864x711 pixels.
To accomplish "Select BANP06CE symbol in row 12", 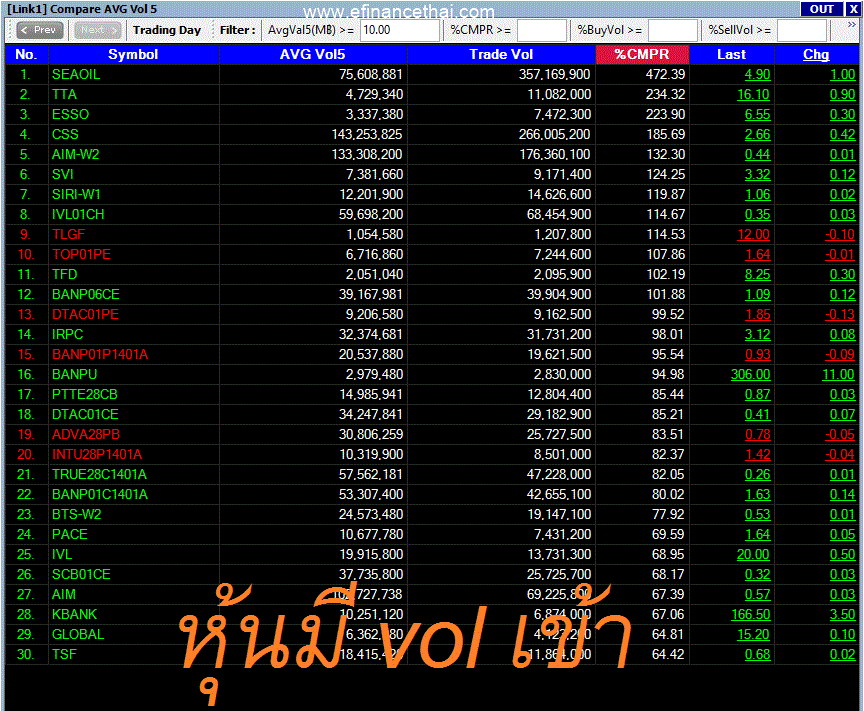I will [x=86, y=294].
